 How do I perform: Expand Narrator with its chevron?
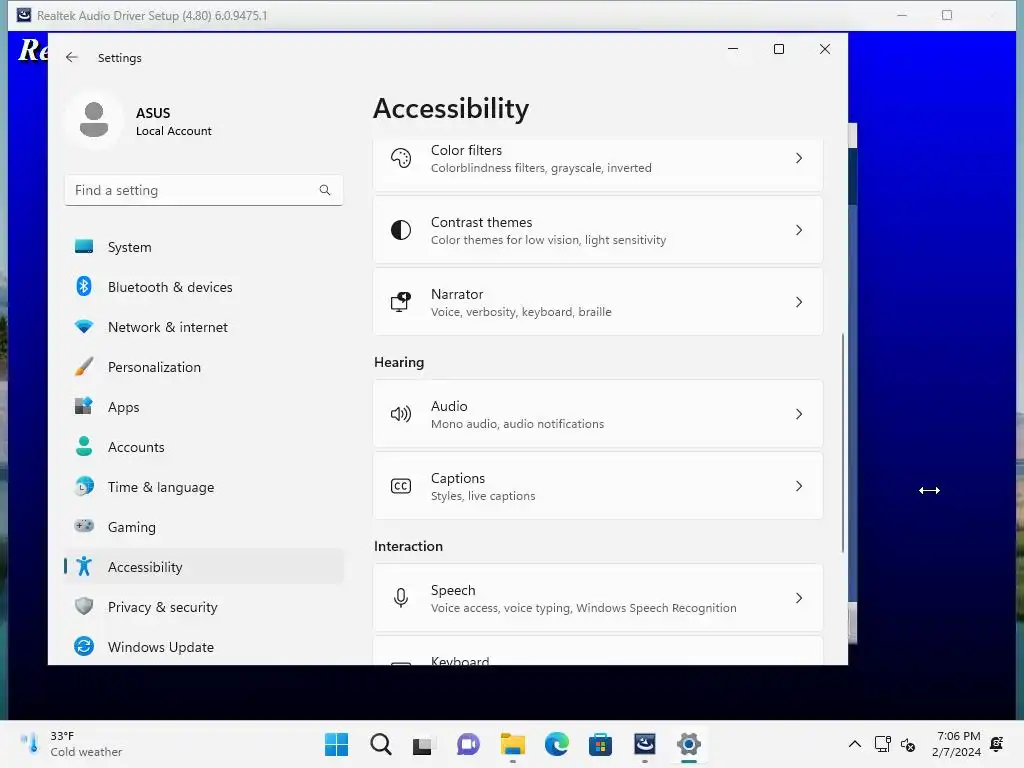(x=799, y=302)
